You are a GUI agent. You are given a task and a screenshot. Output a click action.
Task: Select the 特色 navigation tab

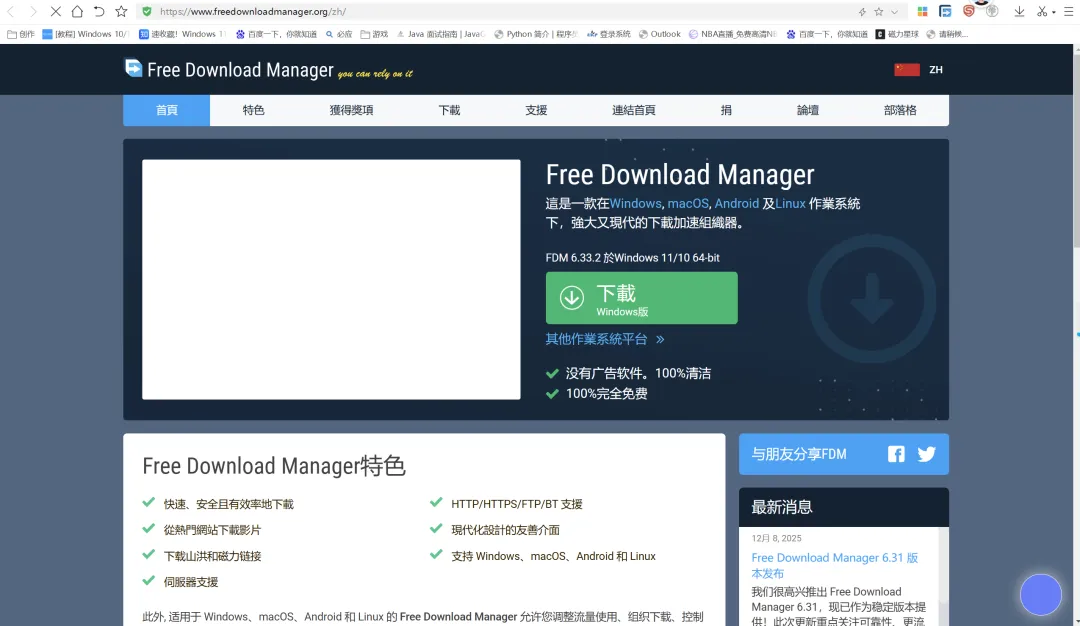(x=253, y=110)
